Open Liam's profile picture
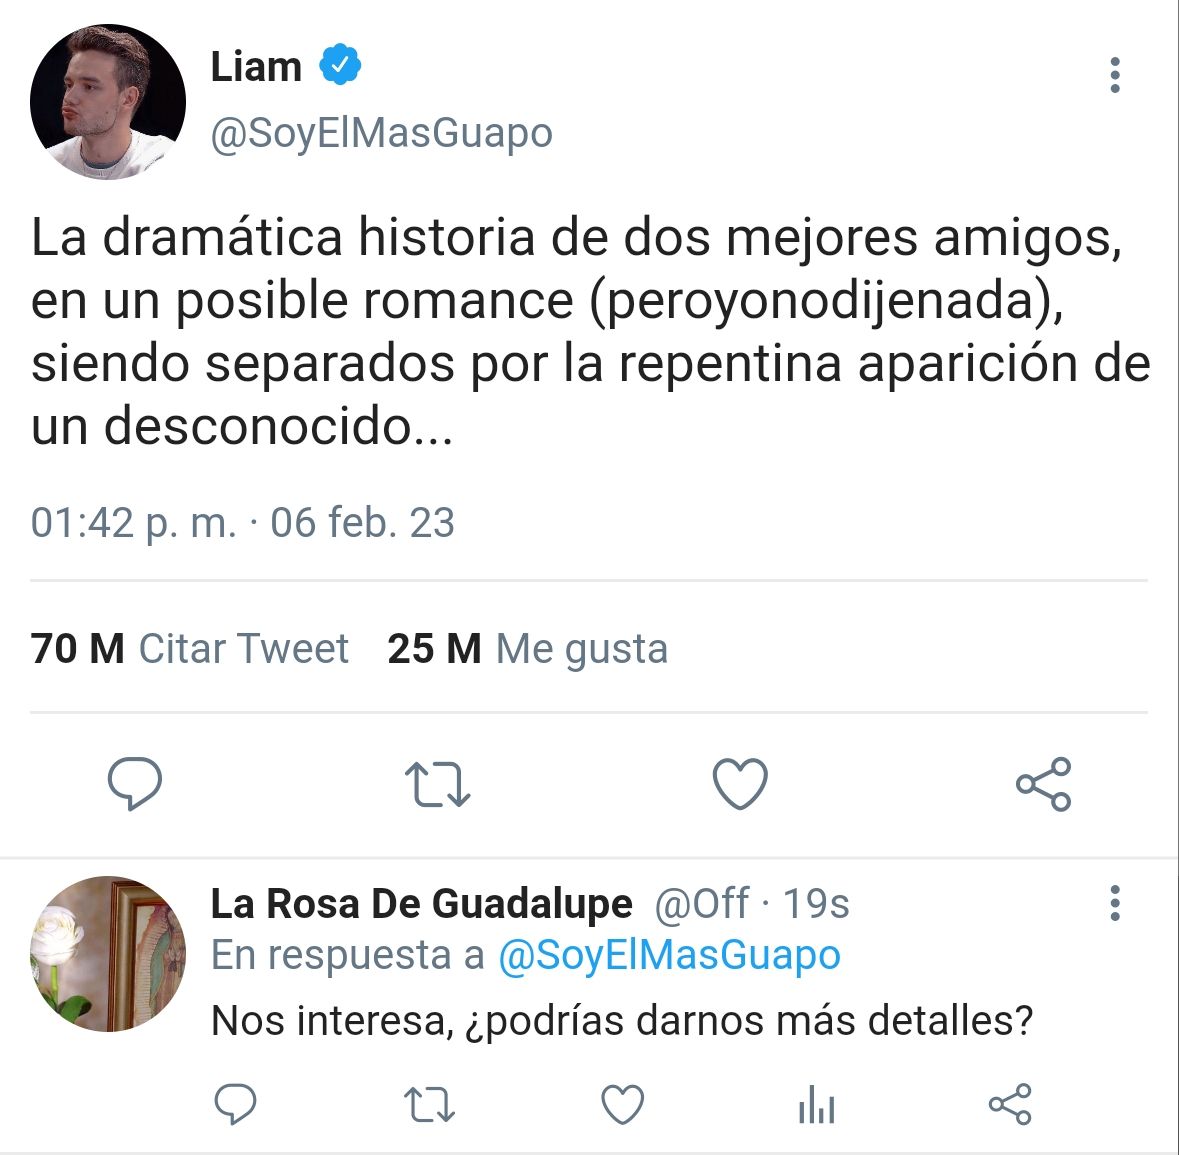The width and height of the screenshot is (1179, 1155). pos(108,102)
